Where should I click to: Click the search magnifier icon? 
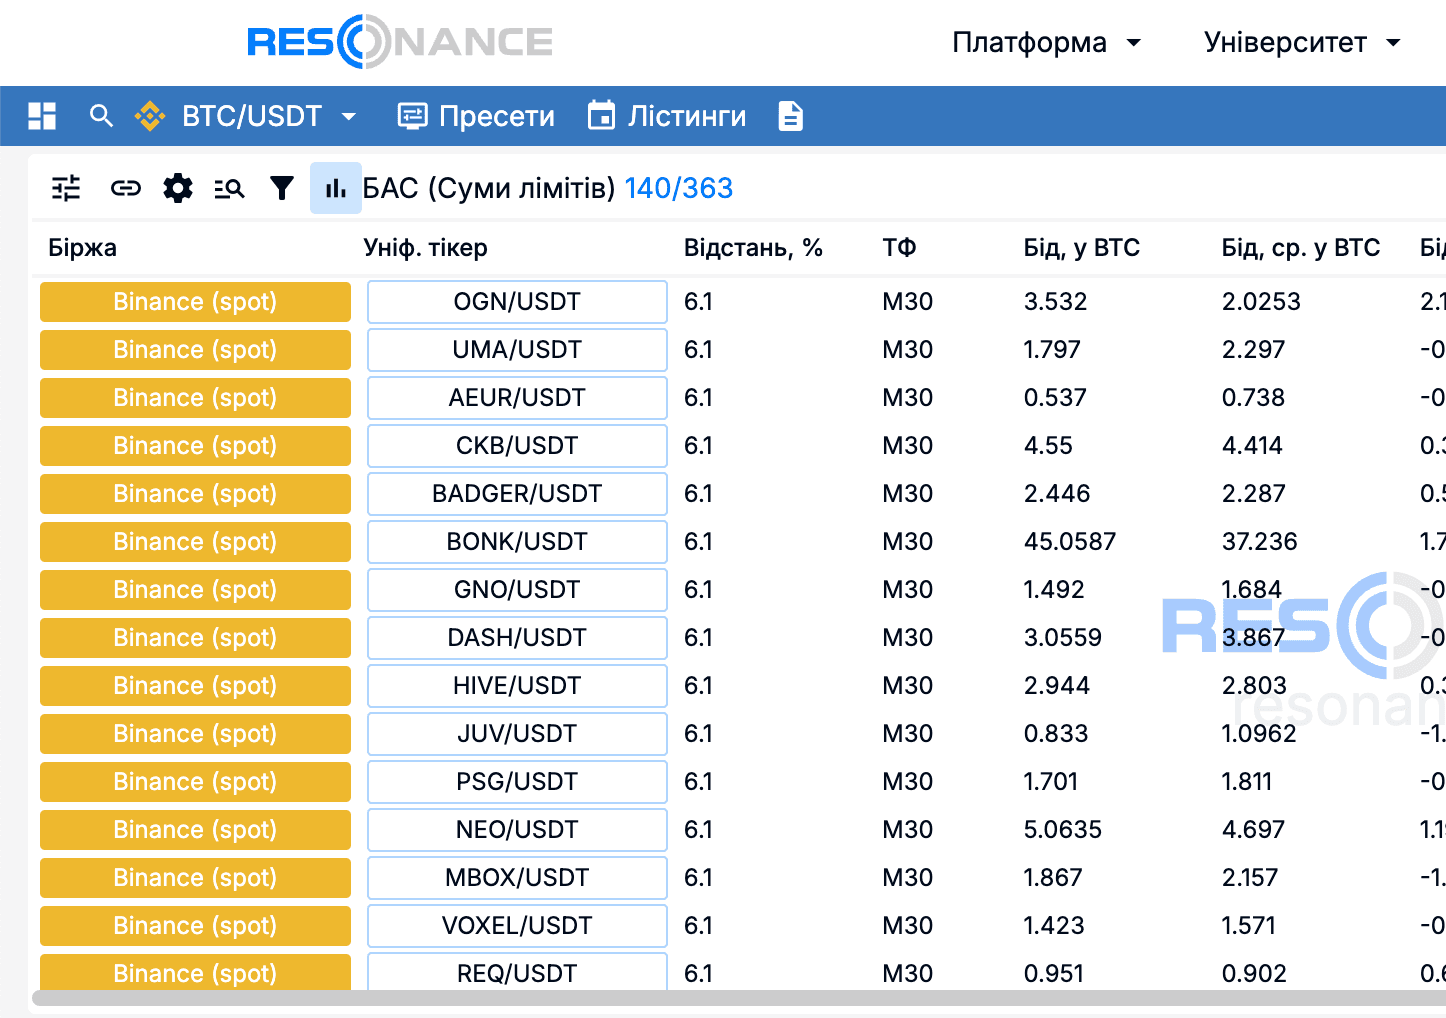click(x=101, y=116)
